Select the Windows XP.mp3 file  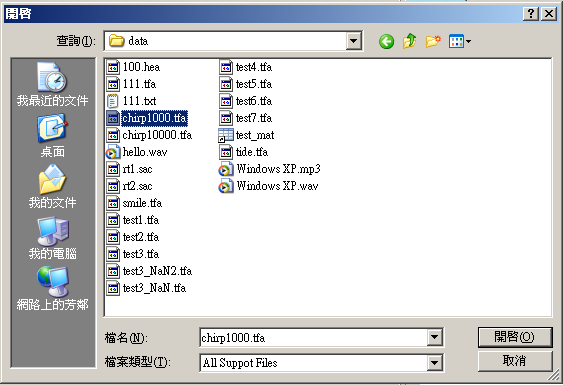click(x=269, y=169)
